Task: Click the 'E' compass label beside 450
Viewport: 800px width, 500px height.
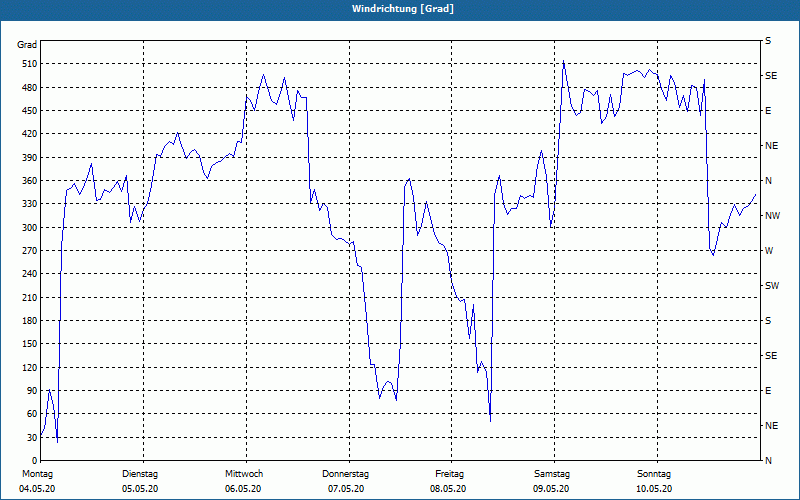Action: click(x=768, y=111)
